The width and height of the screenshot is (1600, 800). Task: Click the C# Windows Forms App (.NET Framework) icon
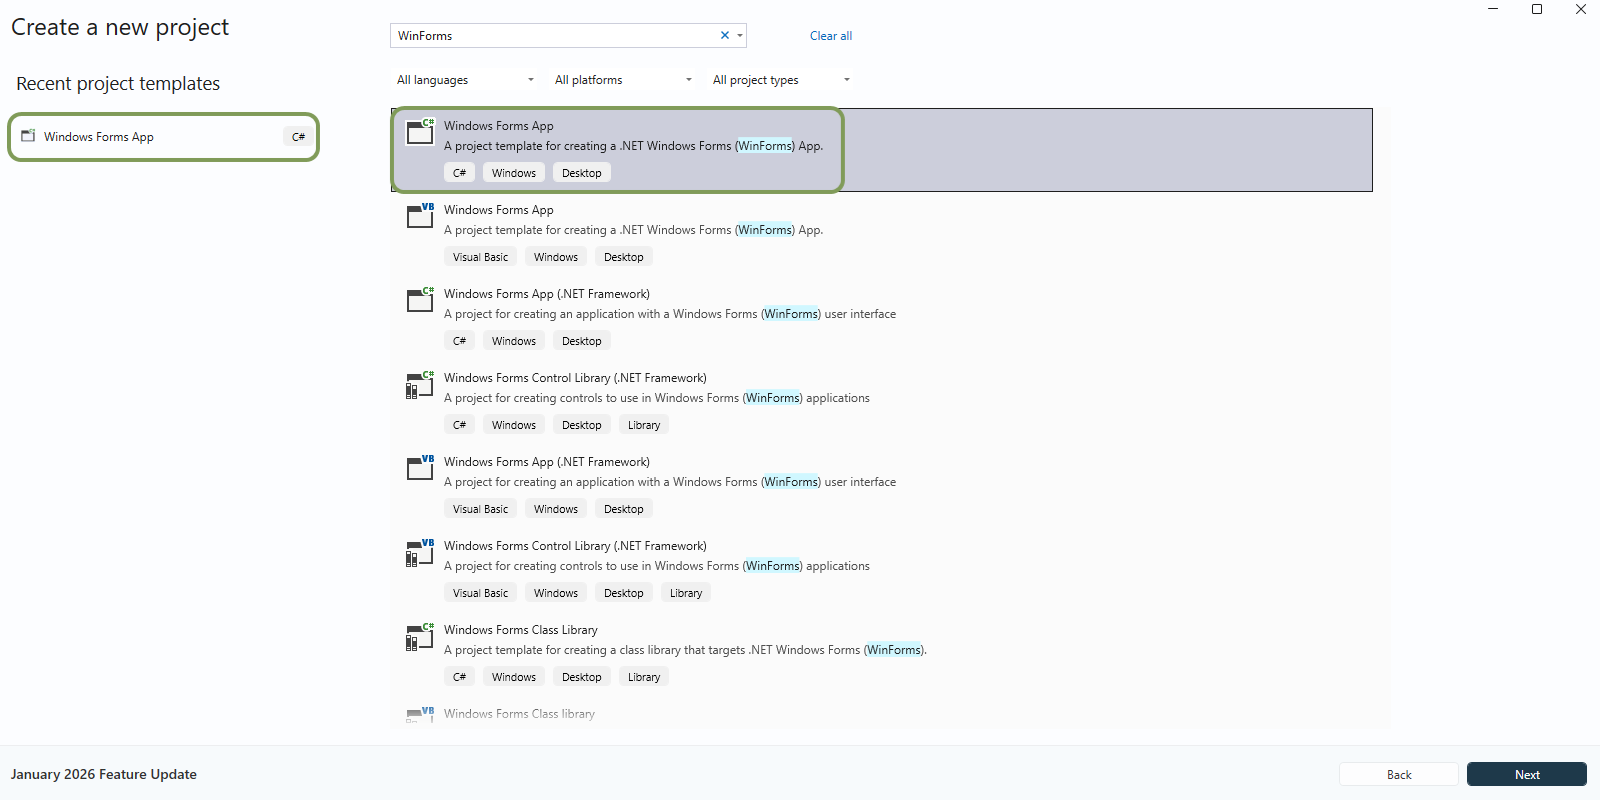tap(420, 299)
